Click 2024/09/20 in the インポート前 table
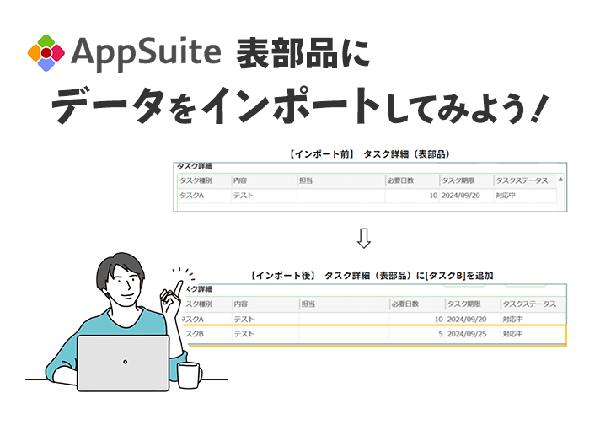600x425 pixels. [460, 195]
